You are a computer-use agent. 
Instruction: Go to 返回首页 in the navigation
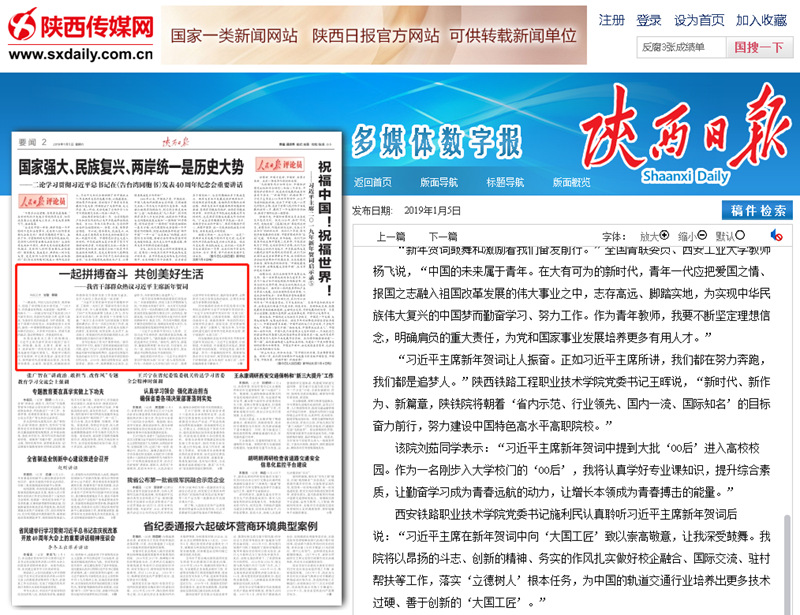373,182
